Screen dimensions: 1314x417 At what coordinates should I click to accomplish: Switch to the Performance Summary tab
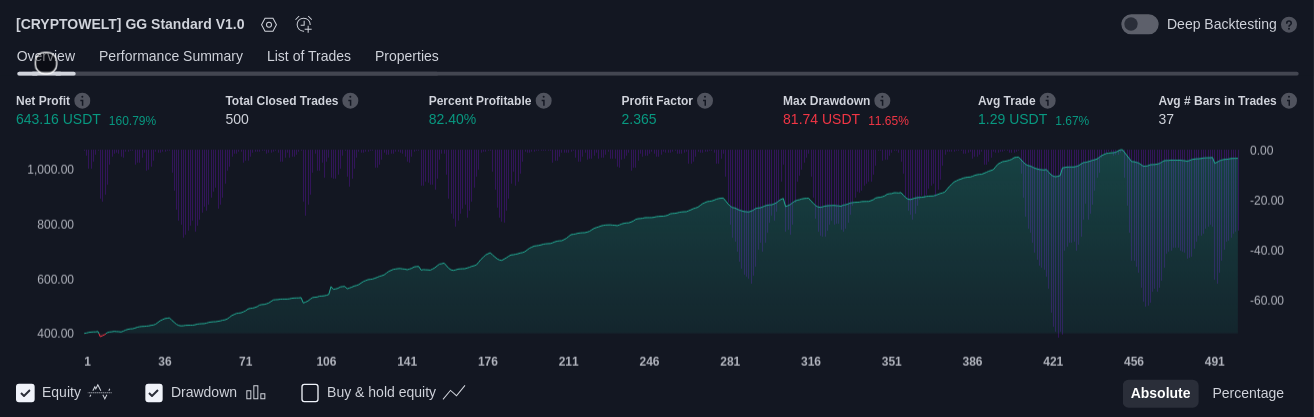point(171,56)
